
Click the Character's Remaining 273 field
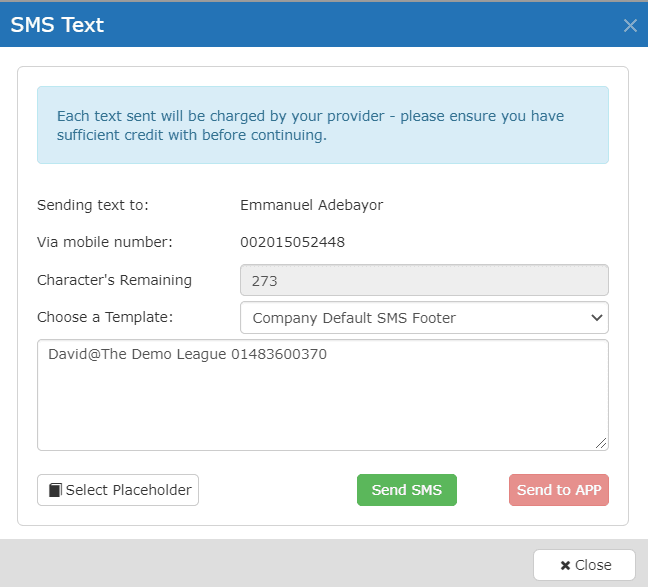point(424,280)
